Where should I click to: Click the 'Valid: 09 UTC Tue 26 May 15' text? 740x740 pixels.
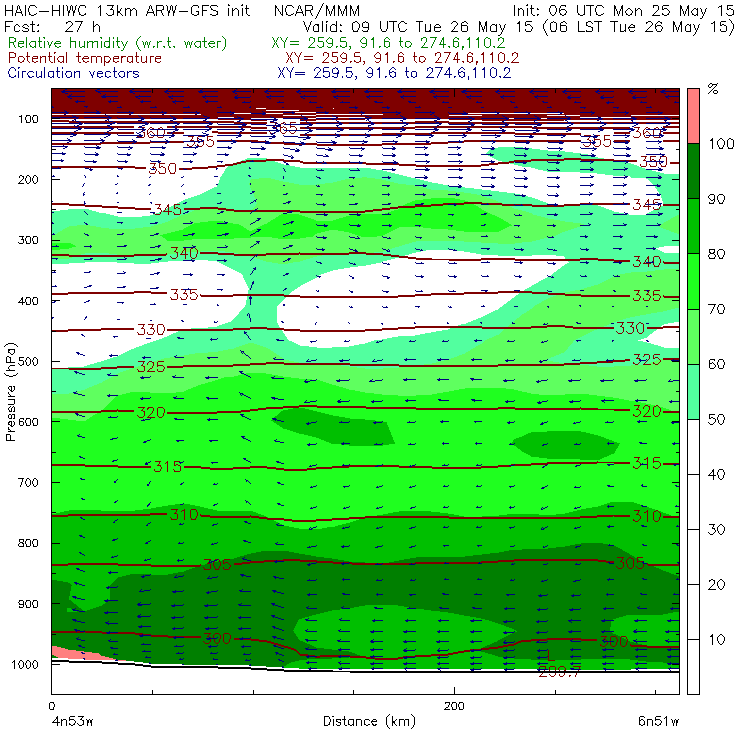[420, 26]
